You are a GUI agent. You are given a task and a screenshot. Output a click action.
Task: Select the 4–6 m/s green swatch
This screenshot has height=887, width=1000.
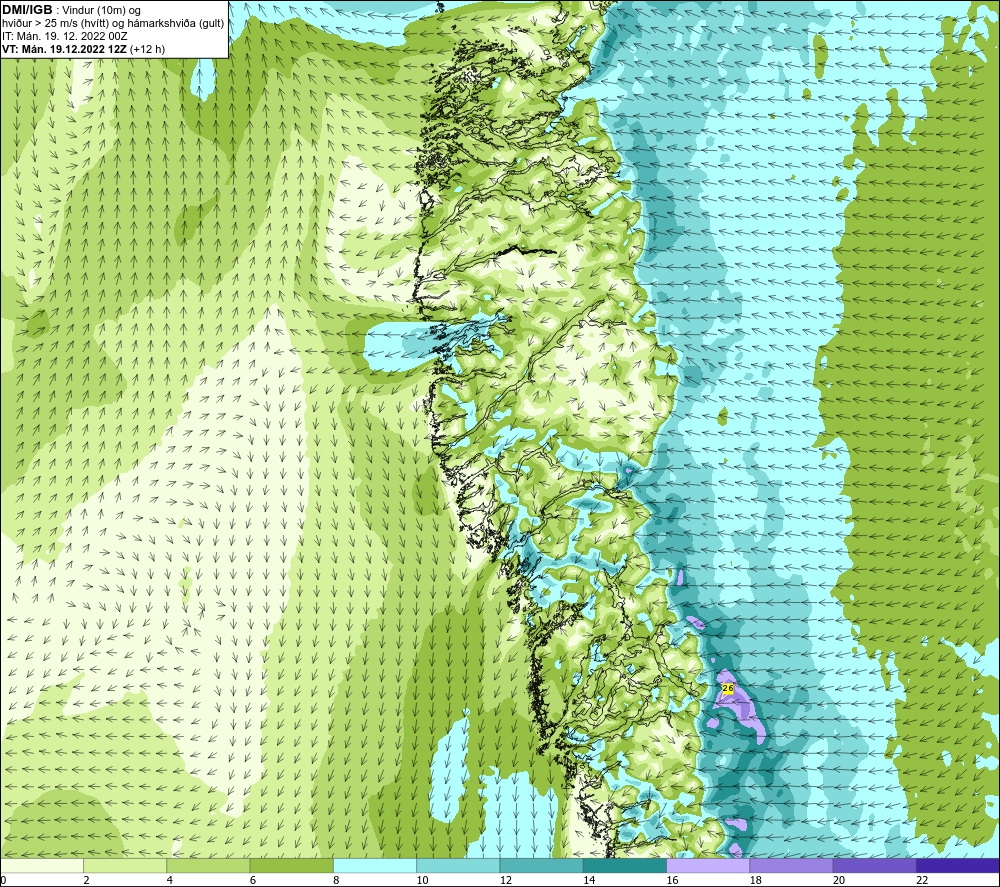pyautogui.click(x=209, y=865)
